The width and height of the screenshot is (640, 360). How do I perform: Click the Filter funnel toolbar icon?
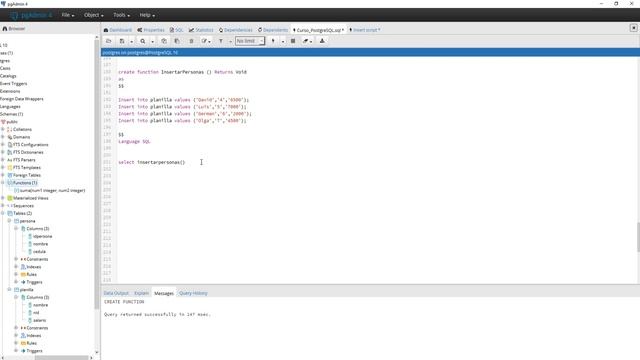pyautogui.click(x=221, y=41)
